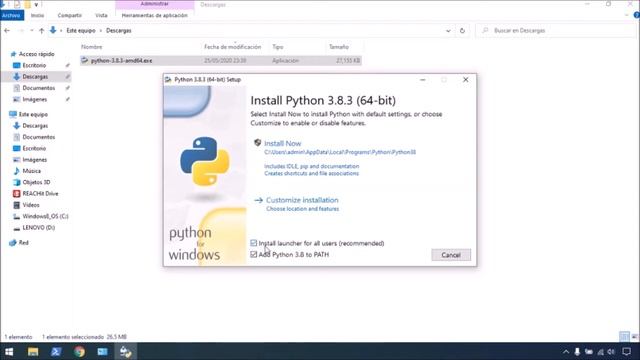The image size is (640, 360).
Task: Open Imágenes under Acceso rápido
Action: click(x=35, y=99)
